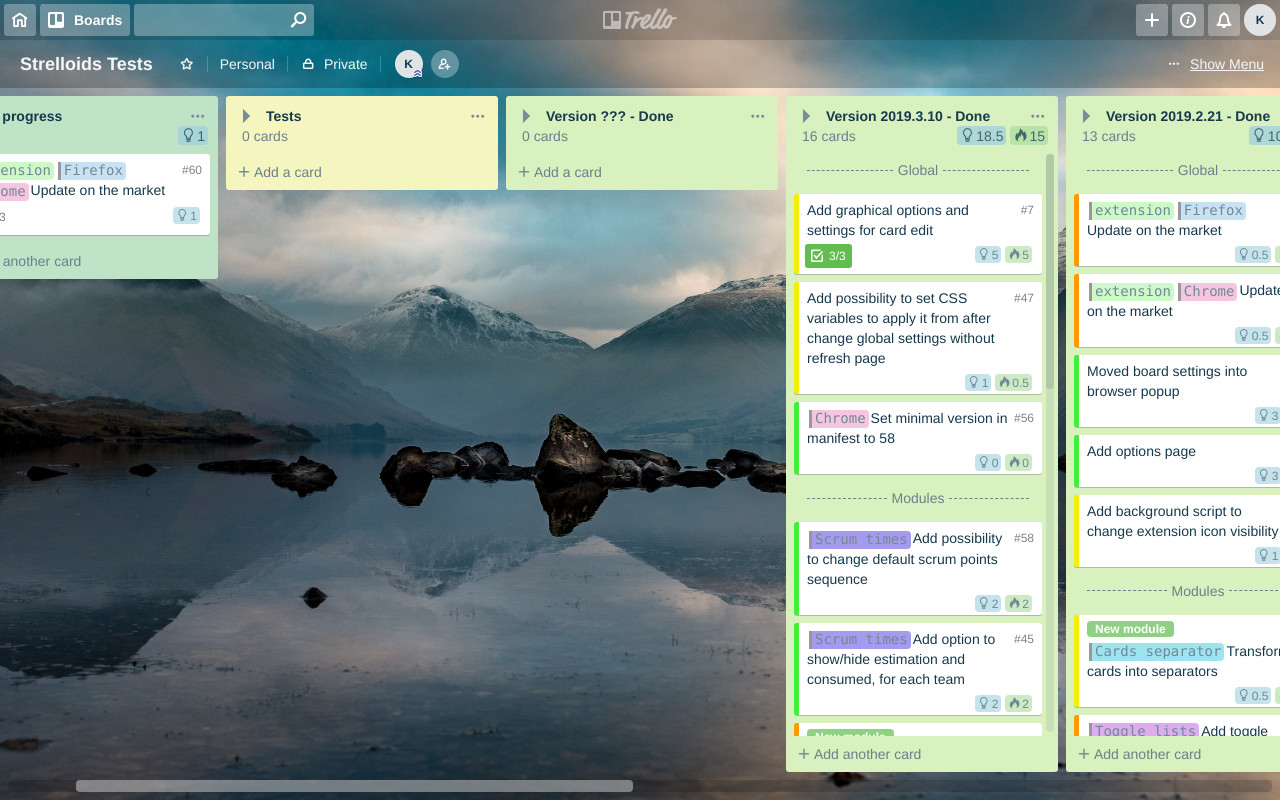1280x800 pixels.
Task: Open notifications via the bell icon
Action: pos(1223,19)
